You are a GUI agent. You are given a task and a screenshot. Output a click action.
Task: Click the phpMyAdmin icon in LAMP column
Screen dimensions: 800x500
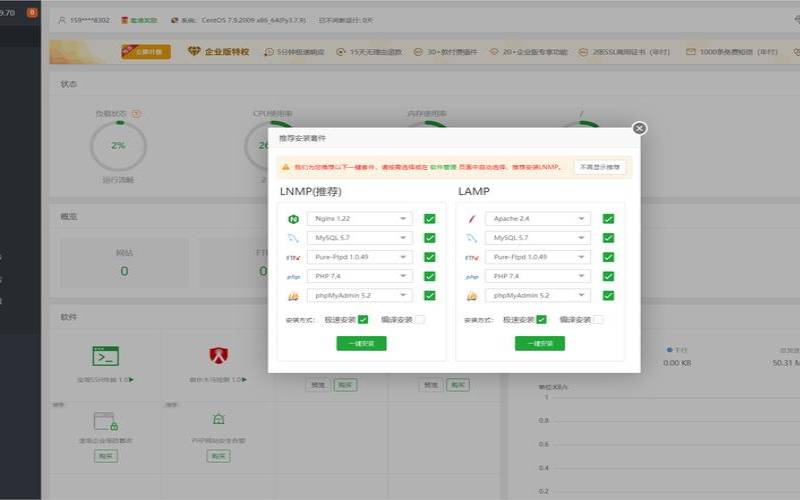(472, 296)
